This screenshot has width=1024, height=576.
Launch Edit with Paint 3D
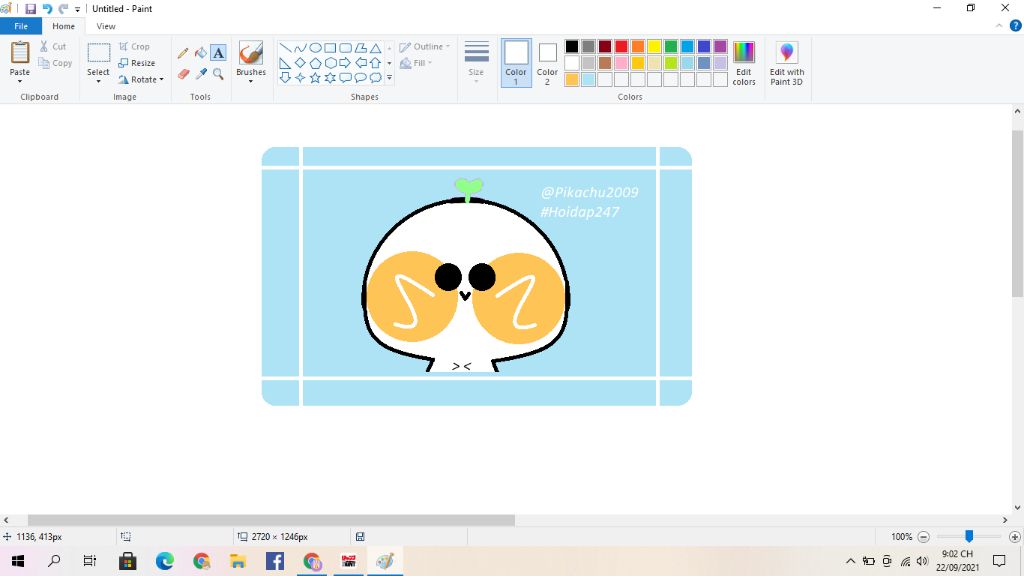(787, 63)
